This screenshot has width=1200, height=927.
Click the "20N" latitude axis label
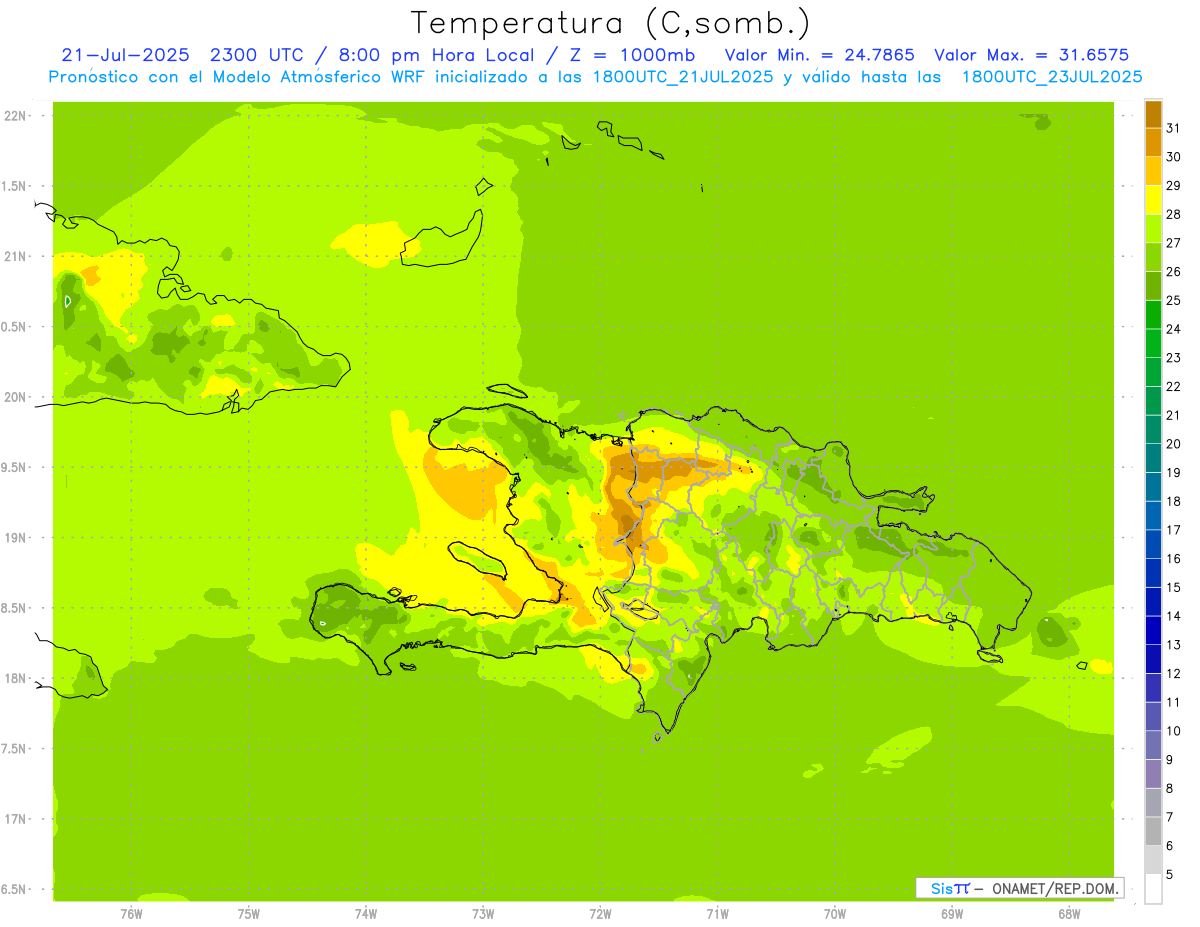tap(17, 397)
